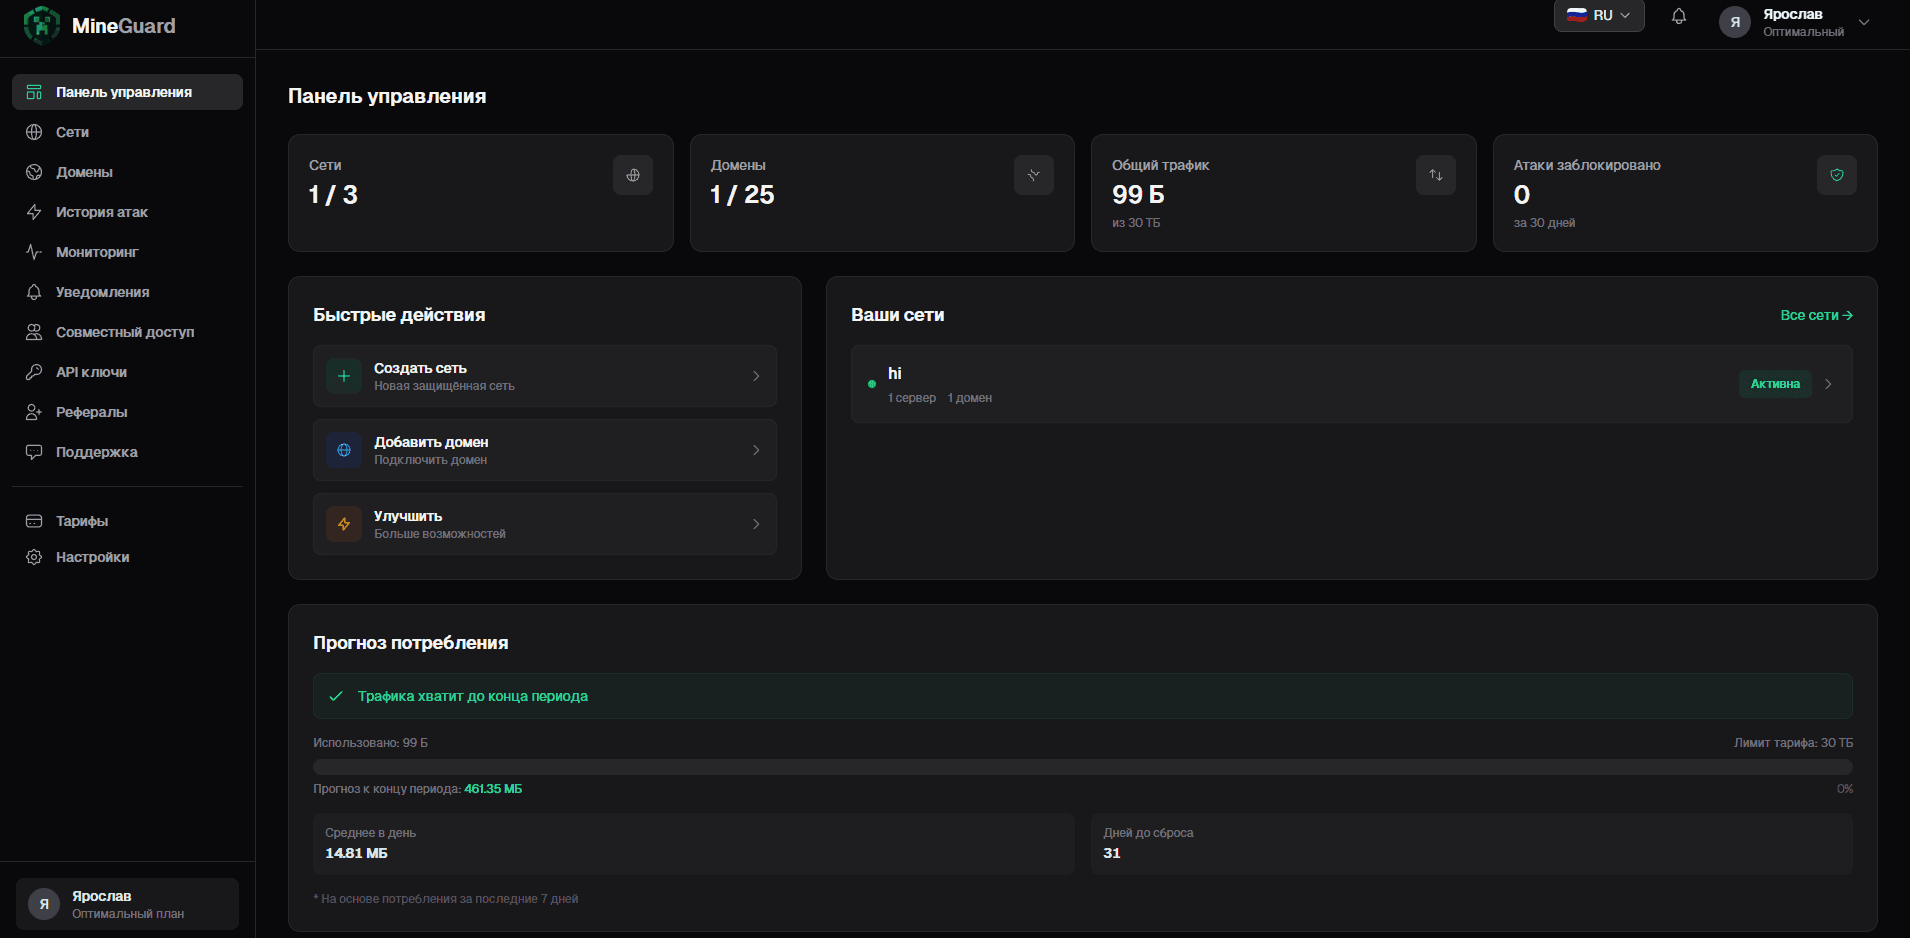Click the arrows icon in Общий трафик card
This screenshot has height=938, width=1910.
pyautogui.click(x=1436, y=175)
